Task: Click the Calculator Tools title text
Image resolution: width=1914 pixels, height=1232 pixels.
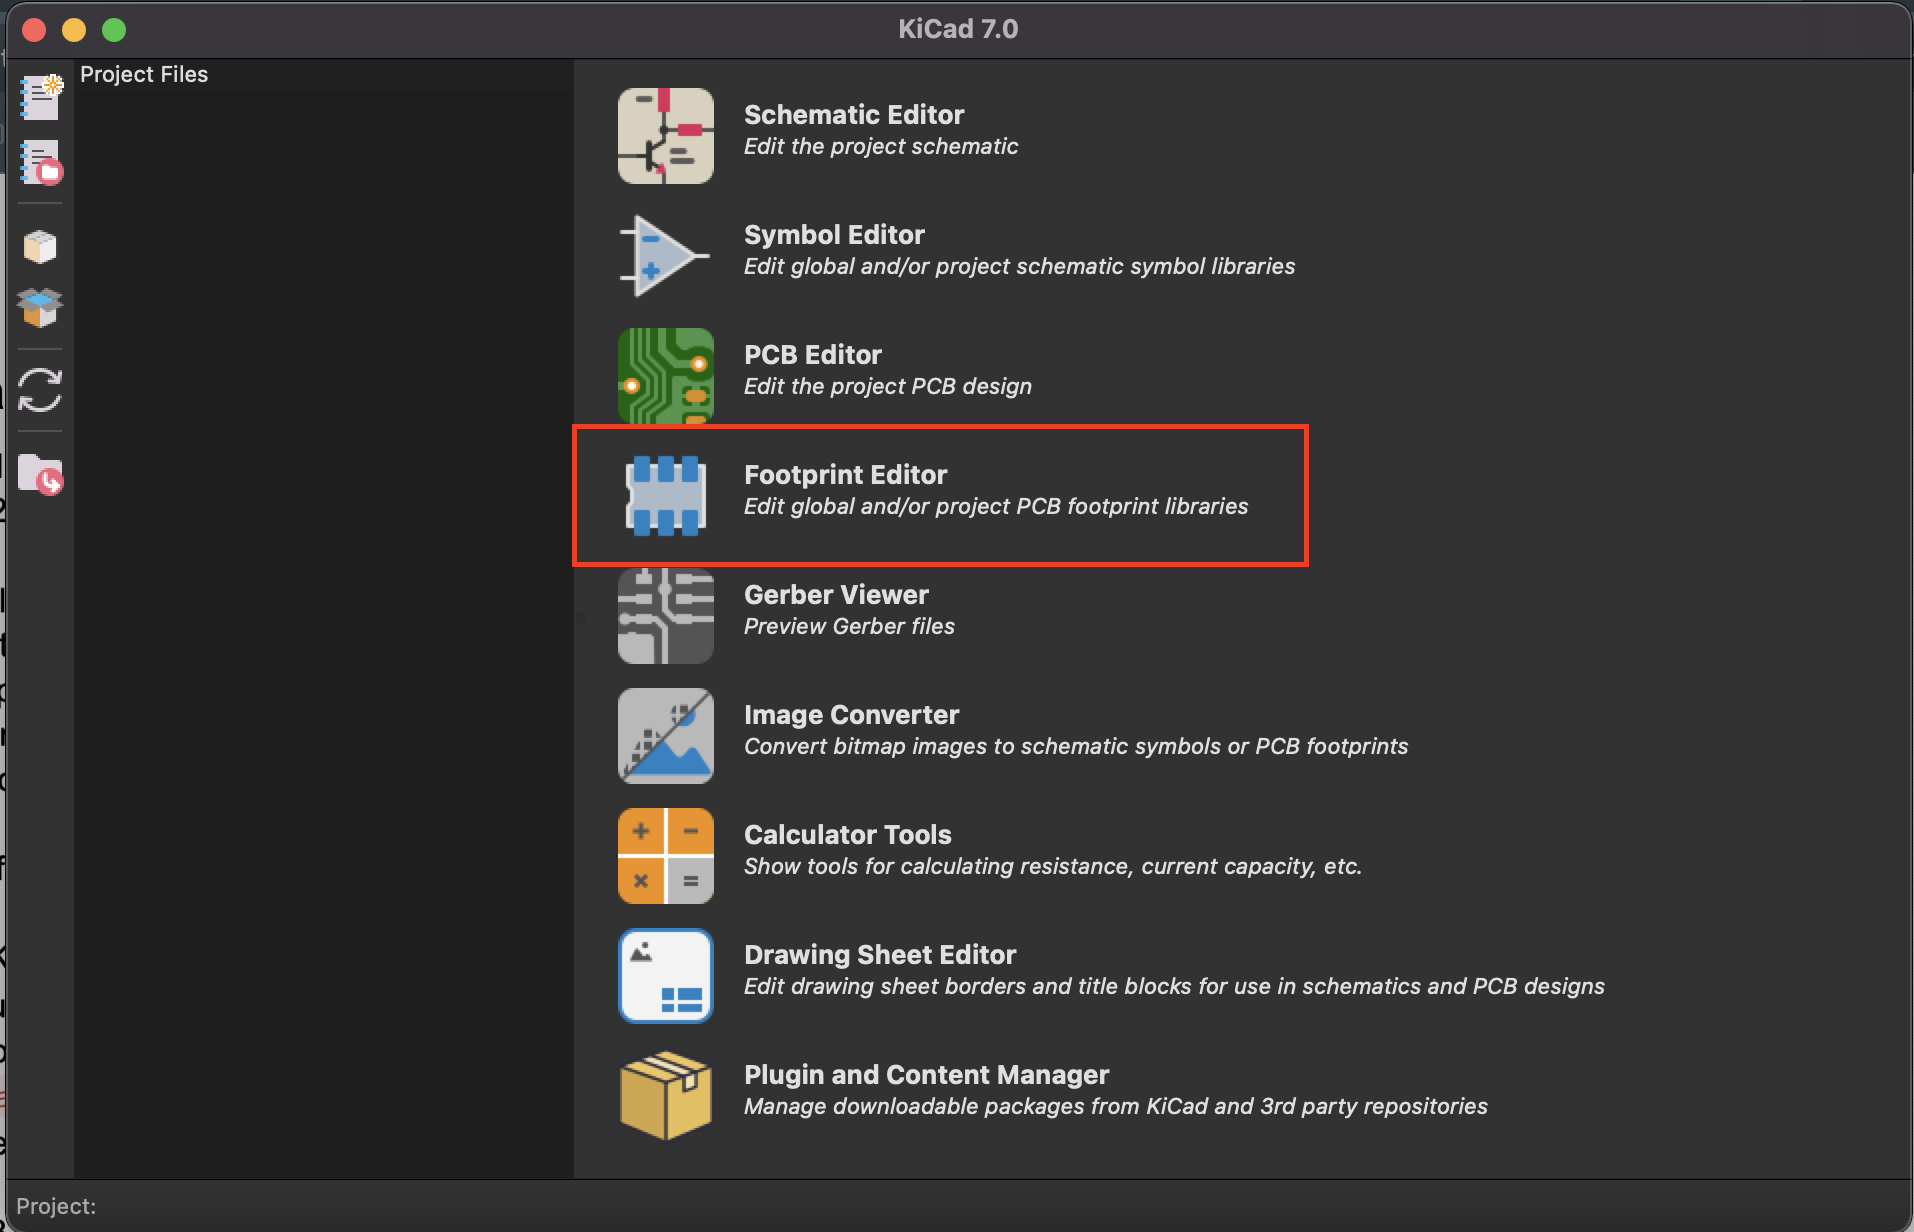Action: coord(848,835)
